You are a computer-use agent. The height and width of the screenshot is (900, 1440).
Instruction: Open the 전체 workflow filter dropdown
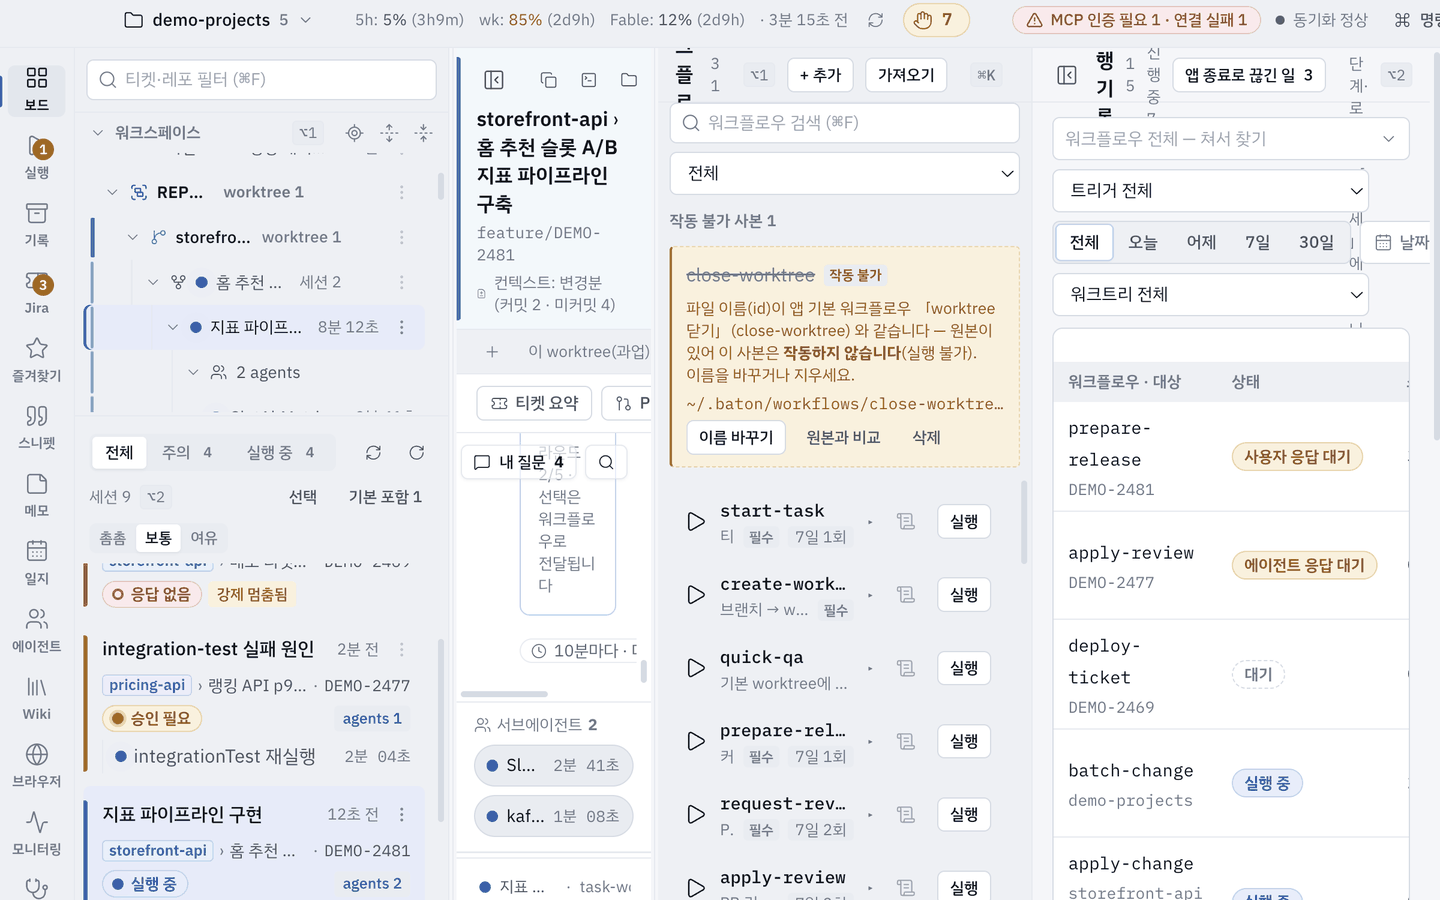[845, 173]
